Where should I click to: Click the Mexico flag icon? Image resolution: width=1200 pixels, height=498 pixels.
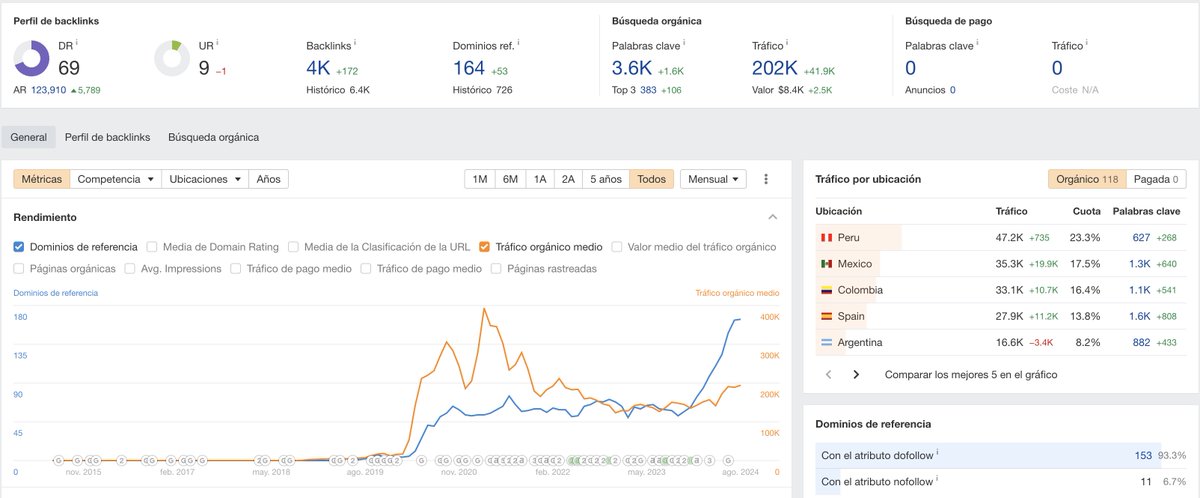(x=826, y=264)
